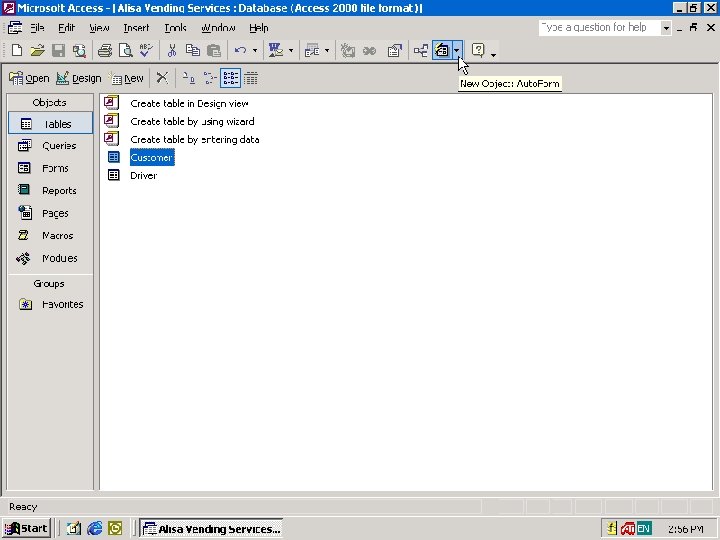Click the Code editor icon
720x540 pixels.
point(348,50)
